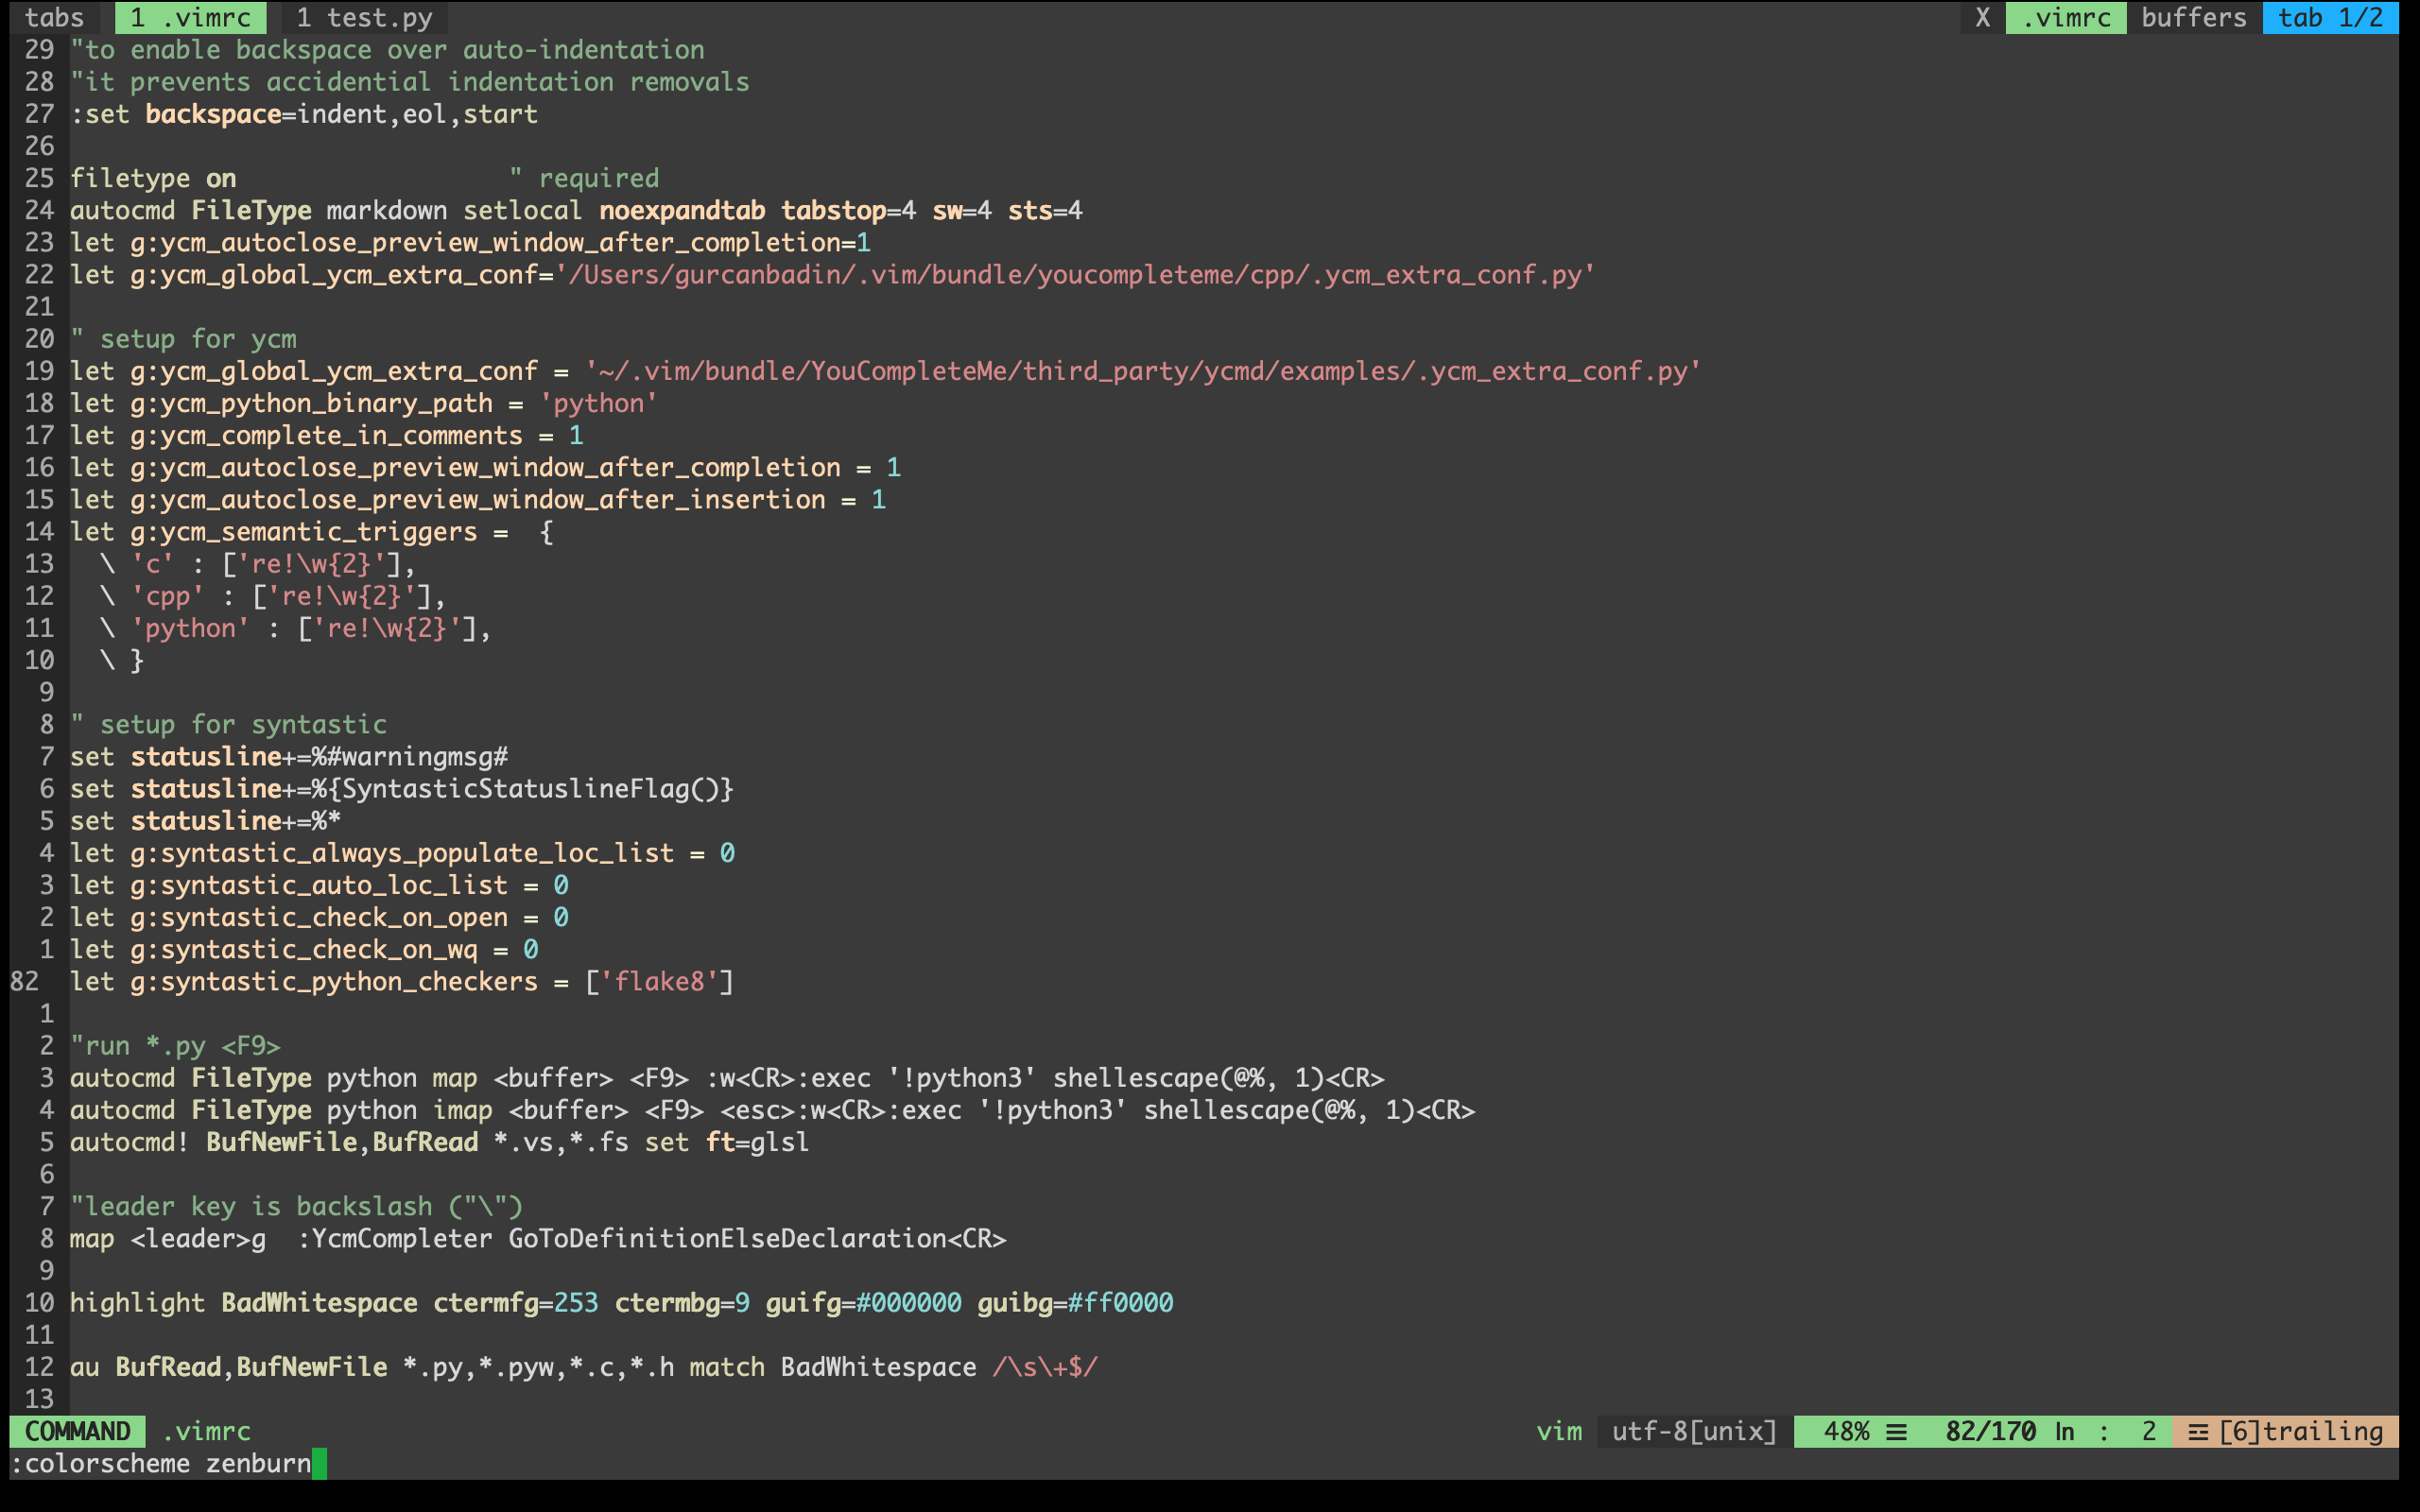This screenshot has height=1512, width=2420.
Task: Click the line-count icon beside 48%
Action: click(1896, 1432)
